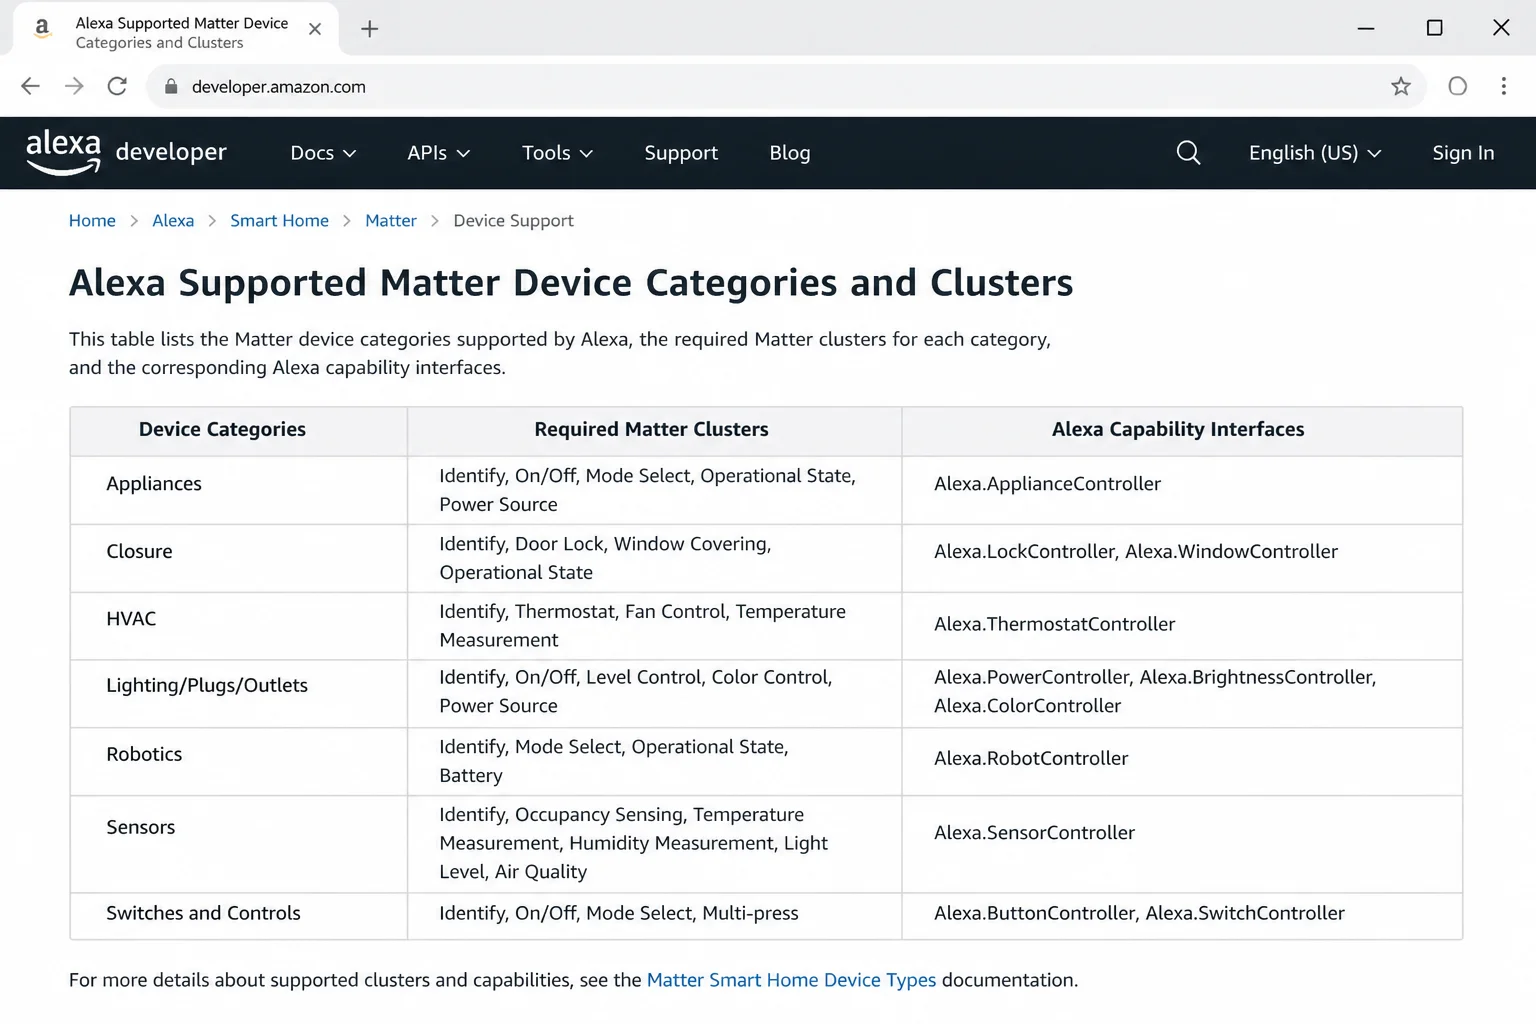Go to Home breadcrumb link
This screenshot has width=1536, height=1024.
pos(92,220)
